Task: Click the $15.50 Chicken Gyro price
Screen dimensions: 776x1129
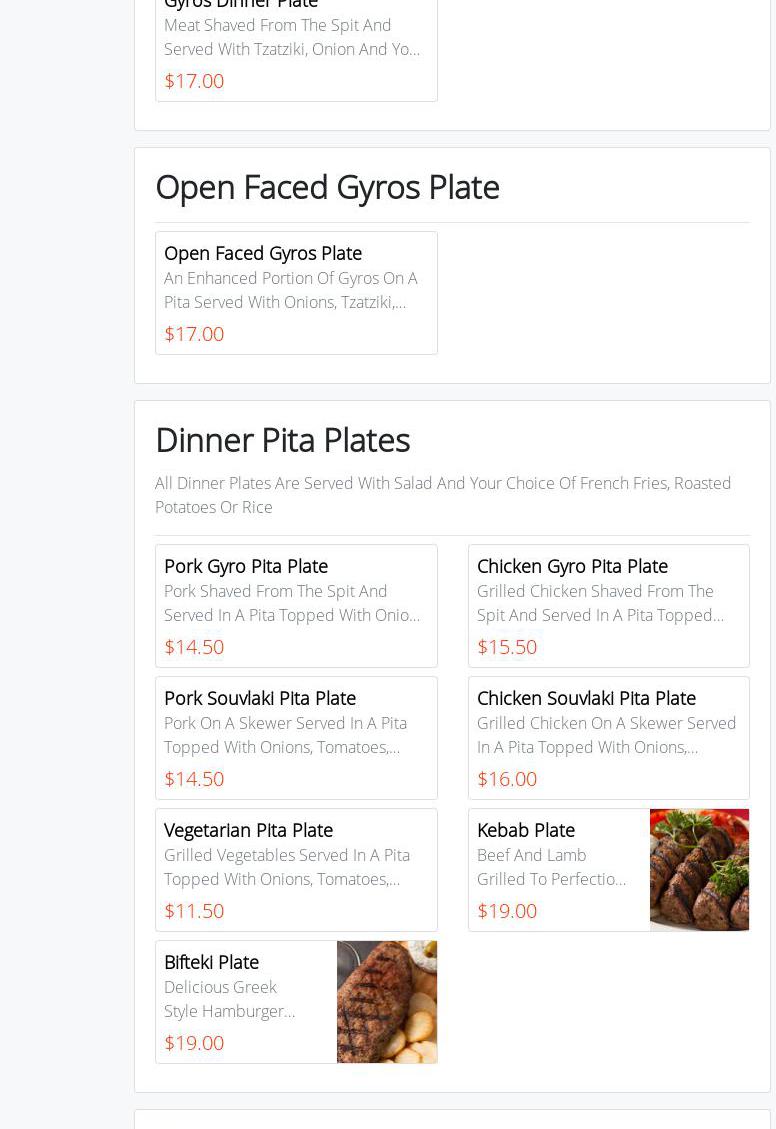Action: 507,647
